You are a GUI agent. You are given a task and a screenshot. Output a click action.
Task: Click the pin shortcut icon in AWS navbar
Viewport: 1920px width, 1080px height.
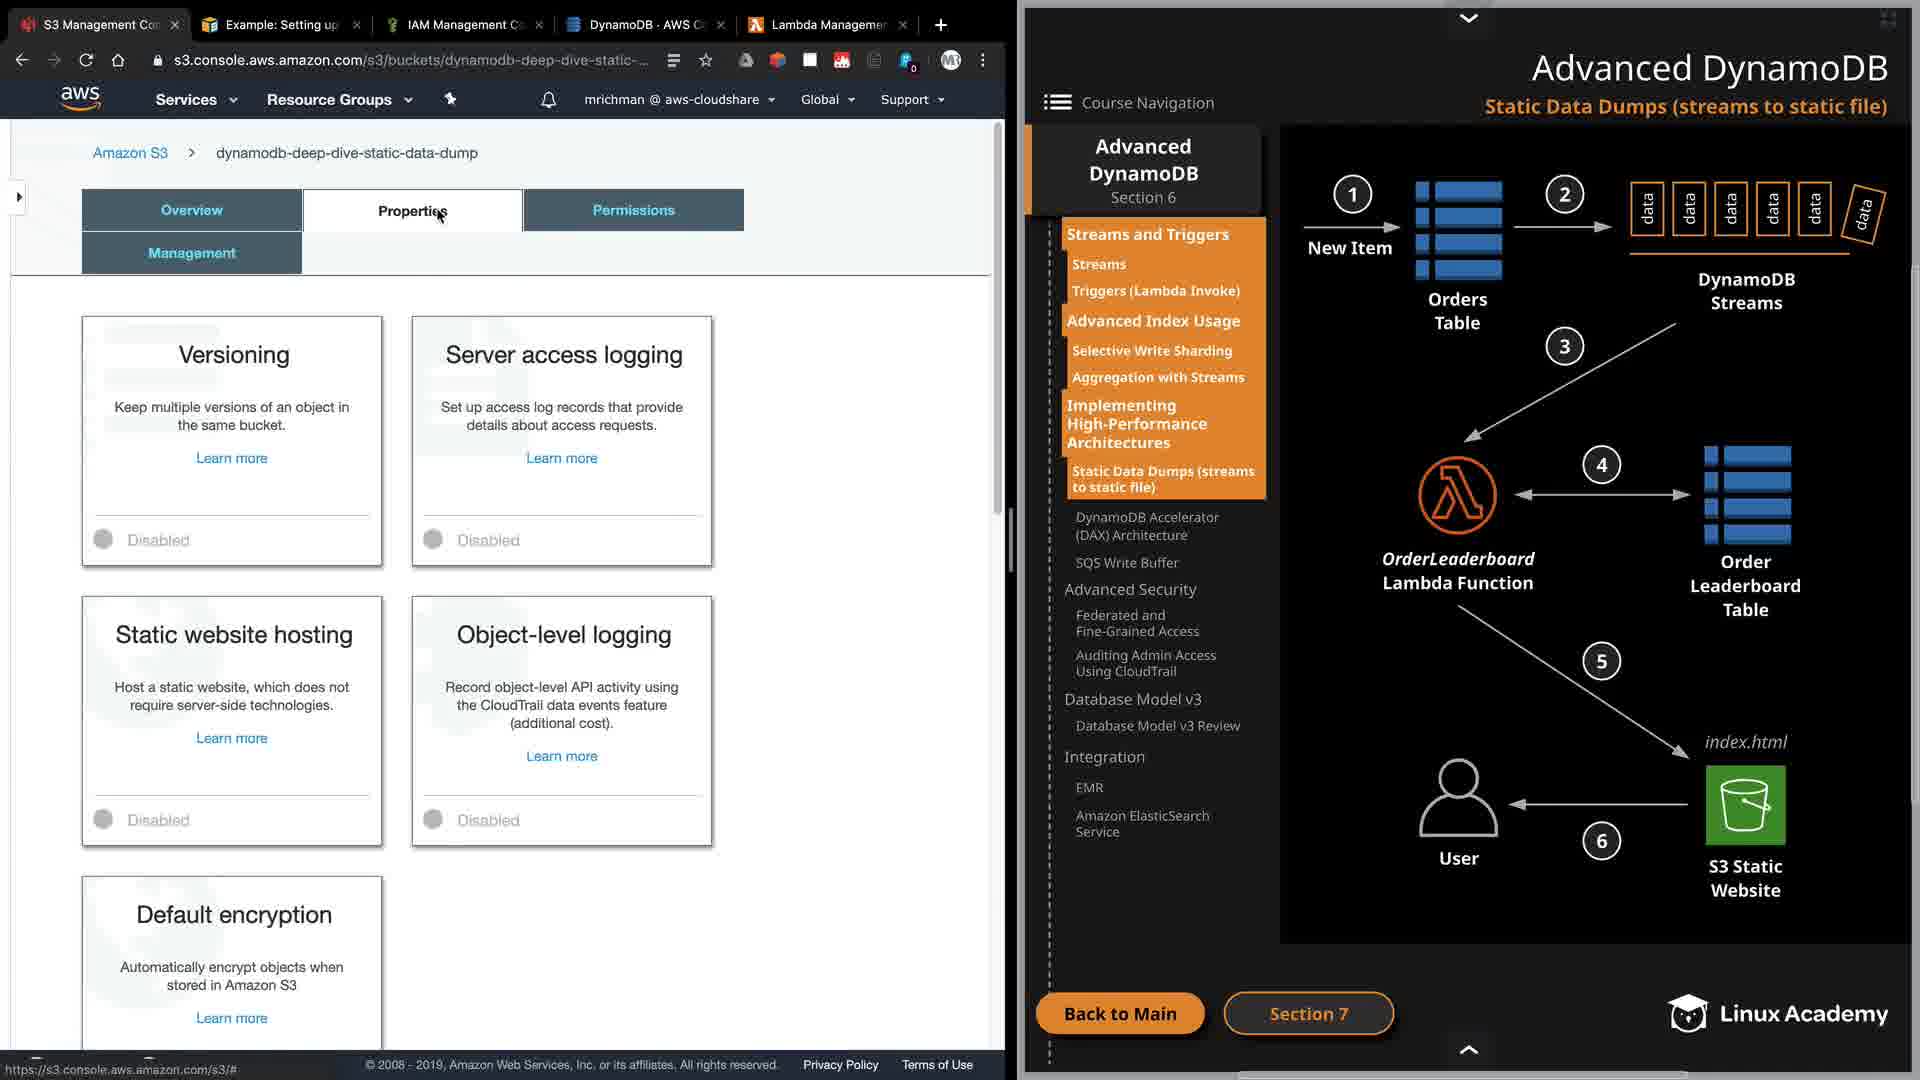(x=450, y=99)
